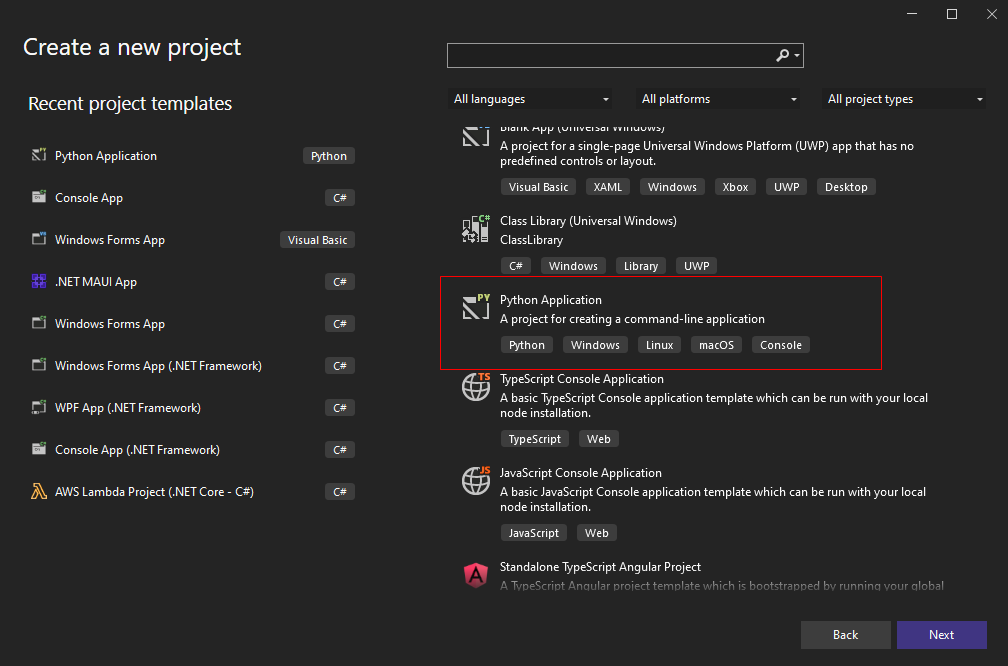
Task: Select recent Console App template
Action: click(193, 197)
